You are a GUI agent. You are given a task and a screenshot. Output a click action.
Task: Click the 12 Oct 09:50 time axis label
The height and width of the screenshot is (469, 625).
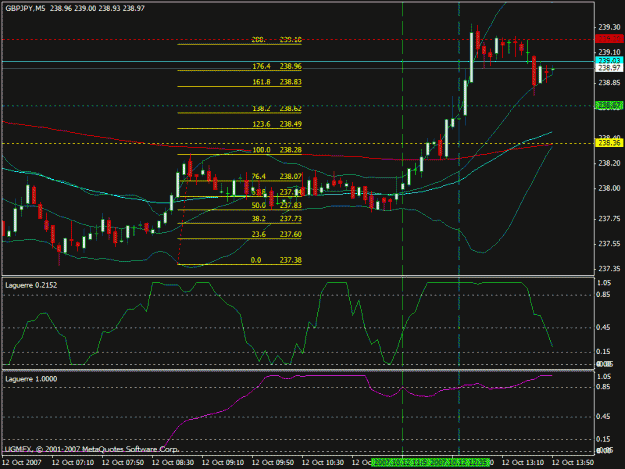point(273,463)
